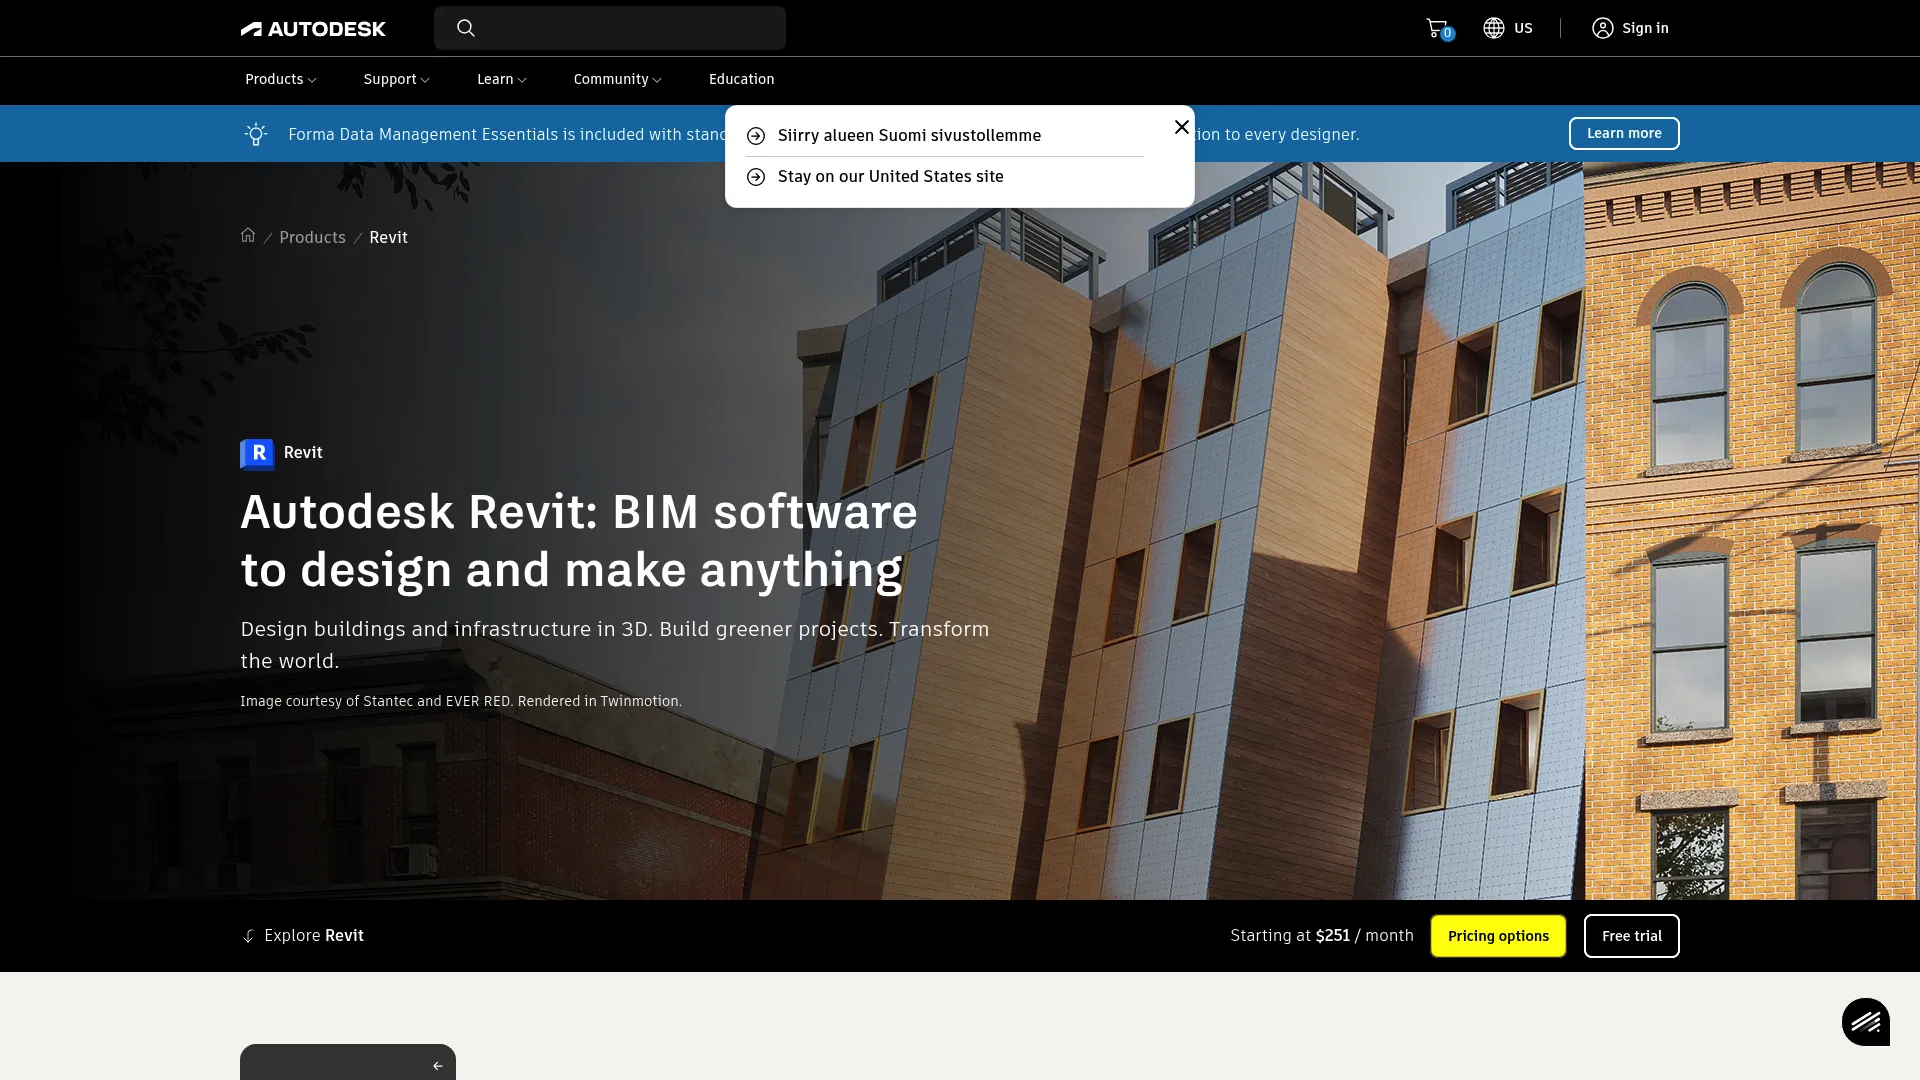Click the Forma Data Management banner text
Image resolution: width=1920 pixels, height=1080 pixels.
coord(508,134)
